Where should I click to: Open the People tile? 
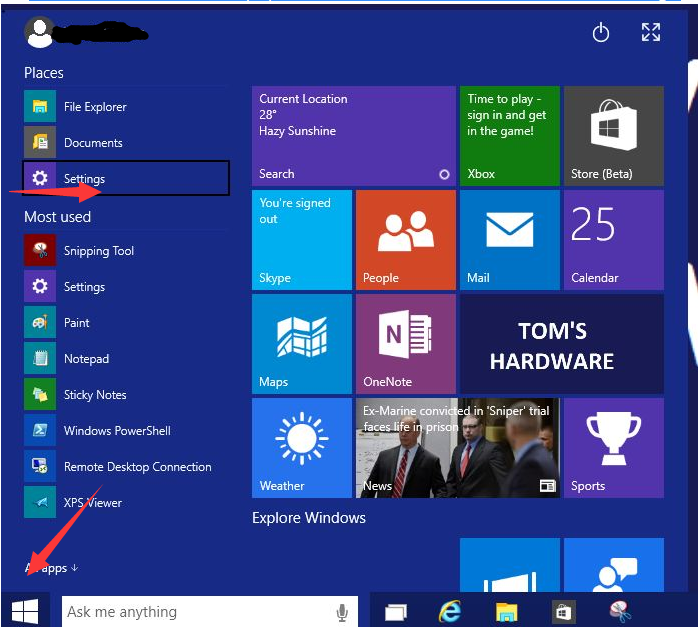[406, 240]
